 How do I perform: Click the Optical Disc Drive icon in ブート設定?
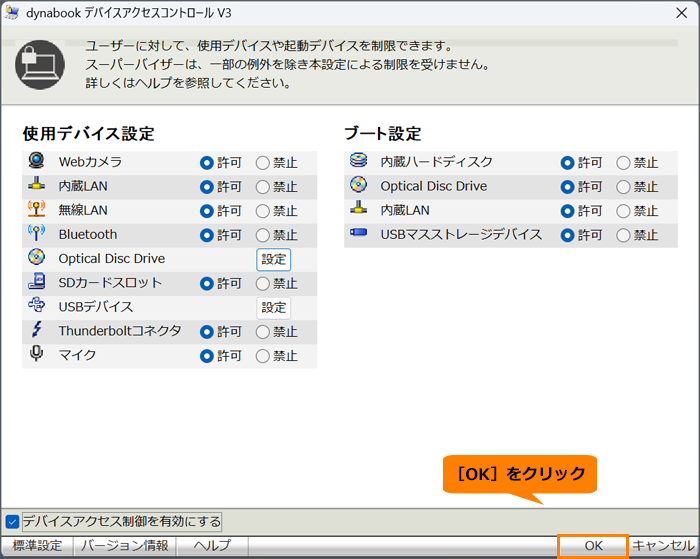[358, 184]
